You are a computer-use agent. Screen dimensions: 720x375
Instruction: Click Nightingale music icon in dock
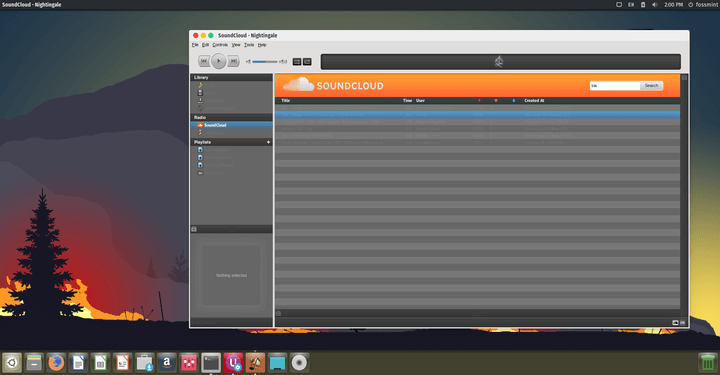pos(255,363)
